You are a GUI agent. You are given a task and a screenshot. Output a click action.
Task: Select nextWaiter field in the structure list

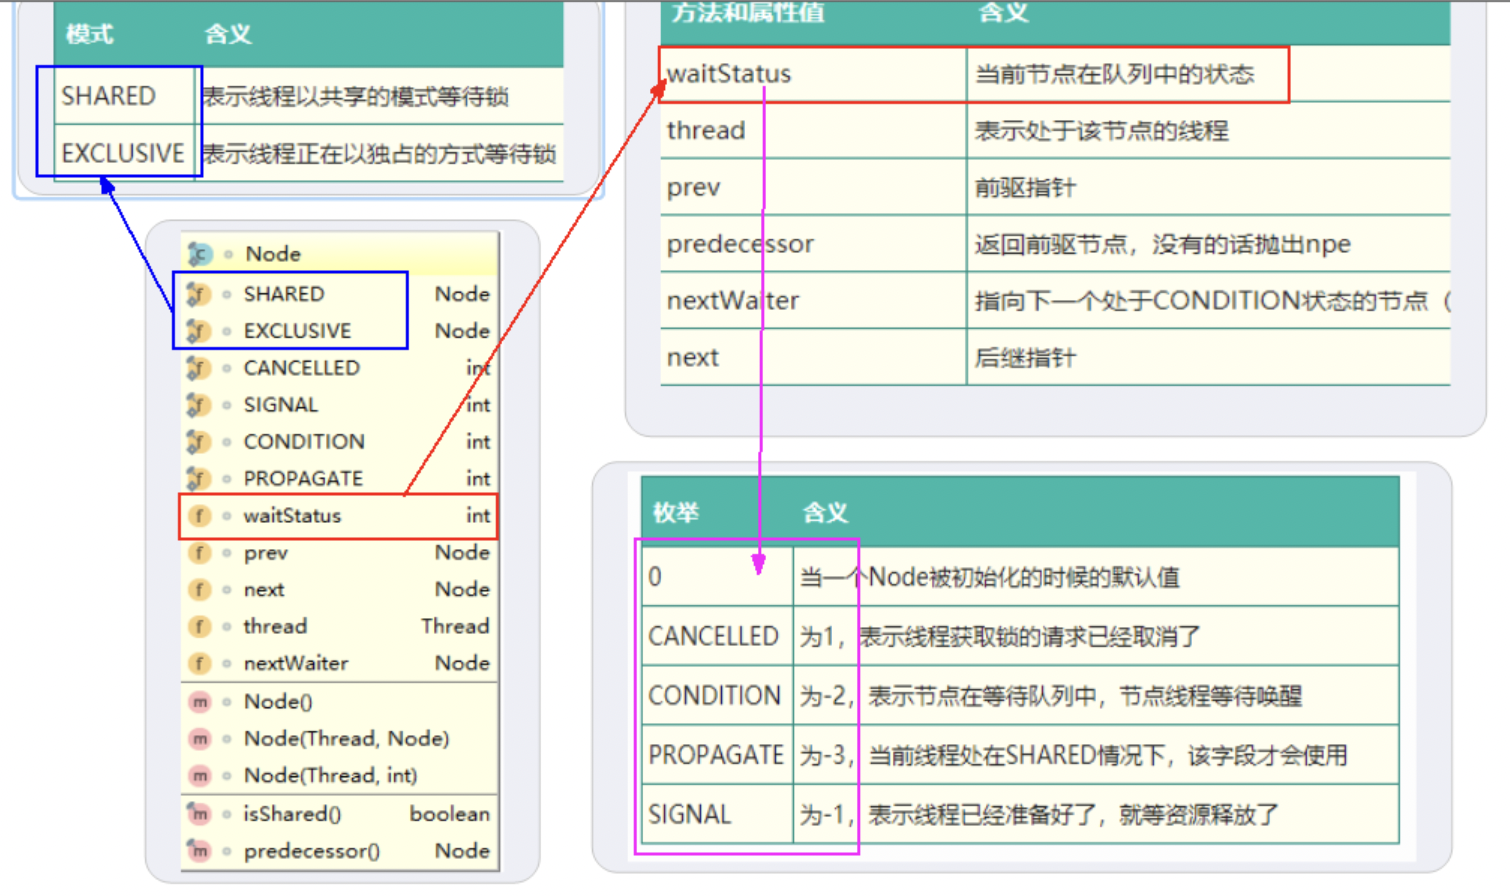click(340, 664)
